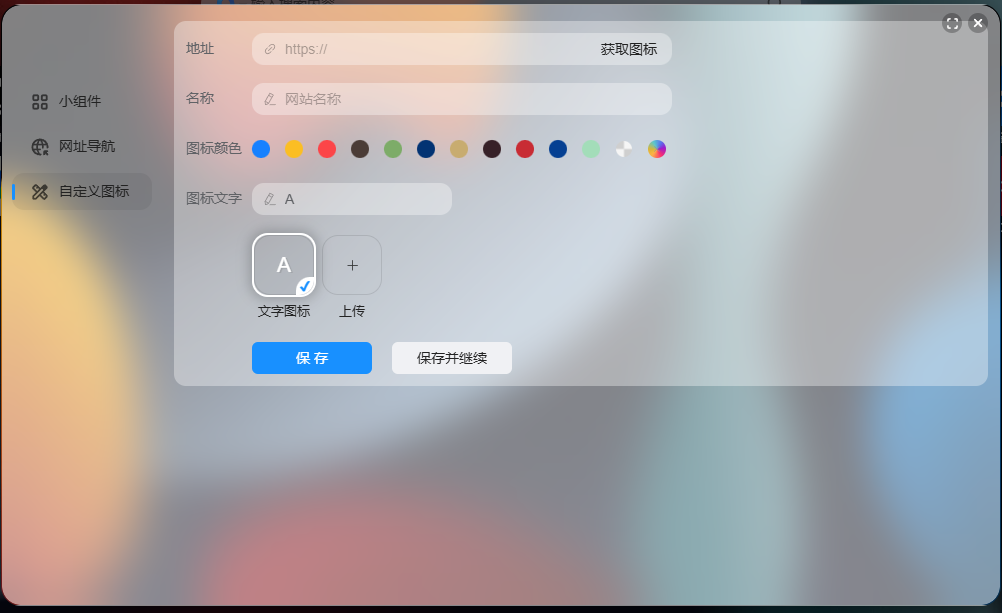This screenshot has width=1002, height=613.
Task: Click the 网站名称 name input field
Action: [470, 99]
